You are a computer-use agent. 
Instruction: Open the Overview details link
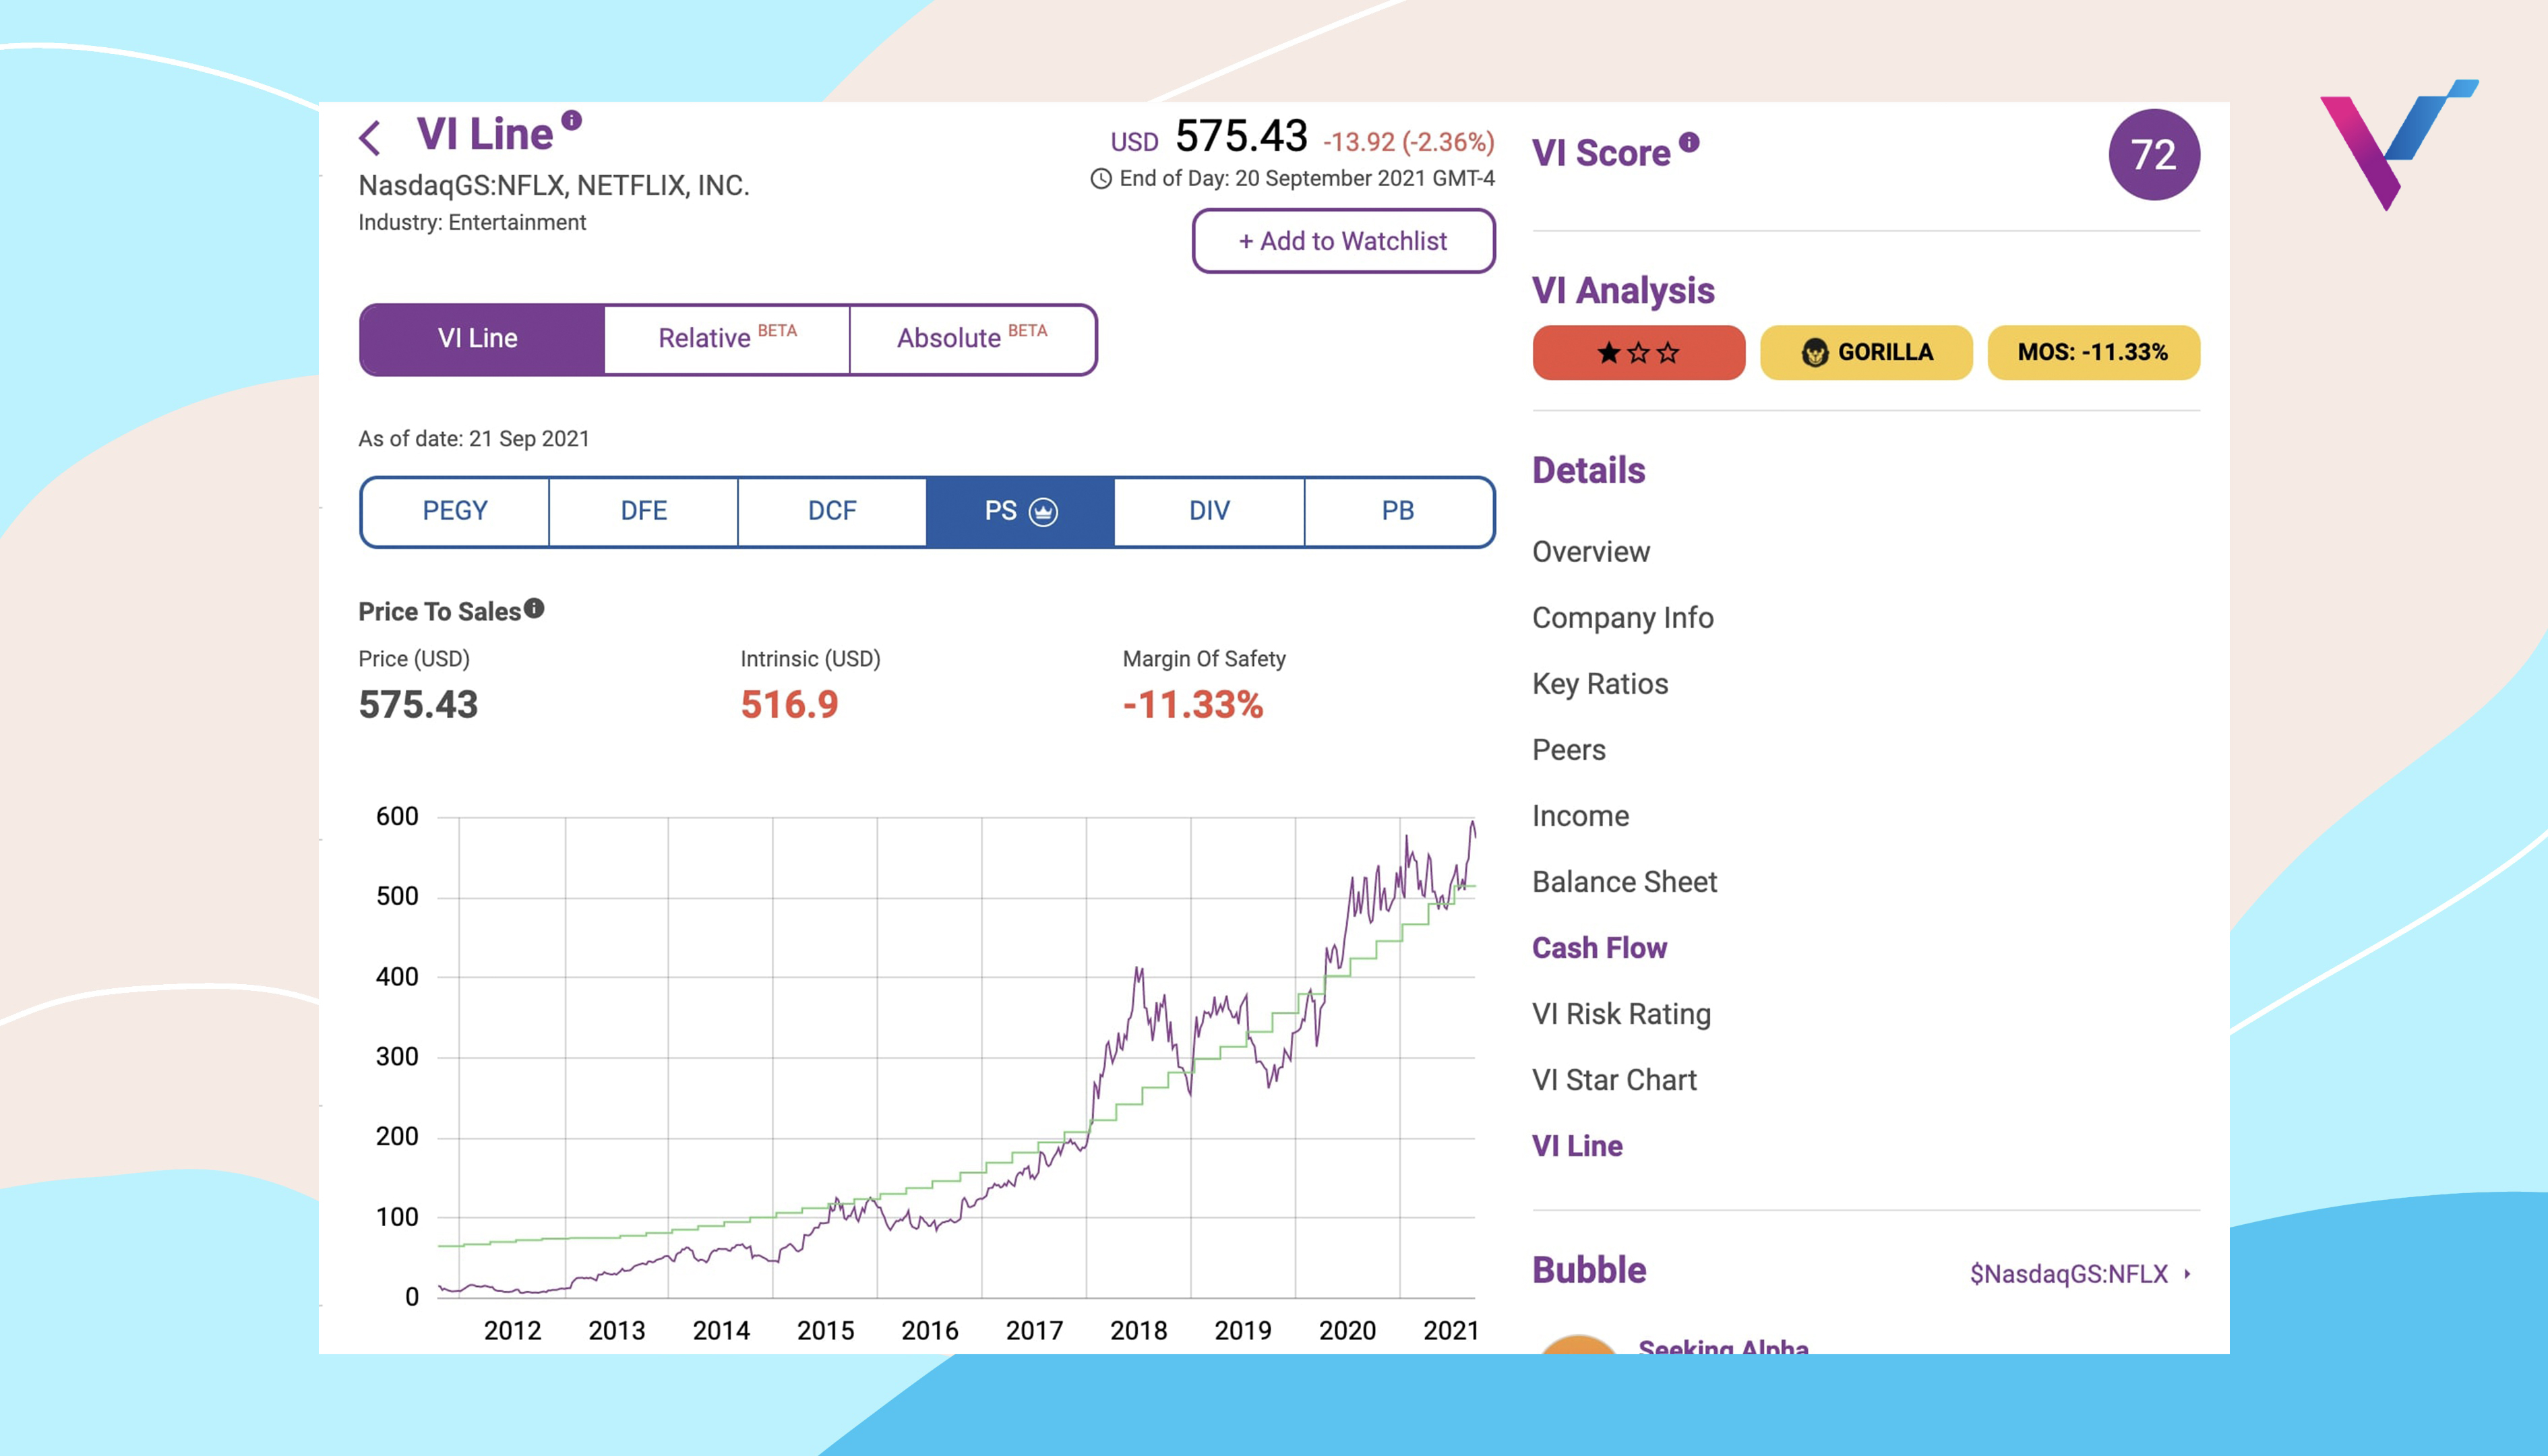click(1591, 551)
